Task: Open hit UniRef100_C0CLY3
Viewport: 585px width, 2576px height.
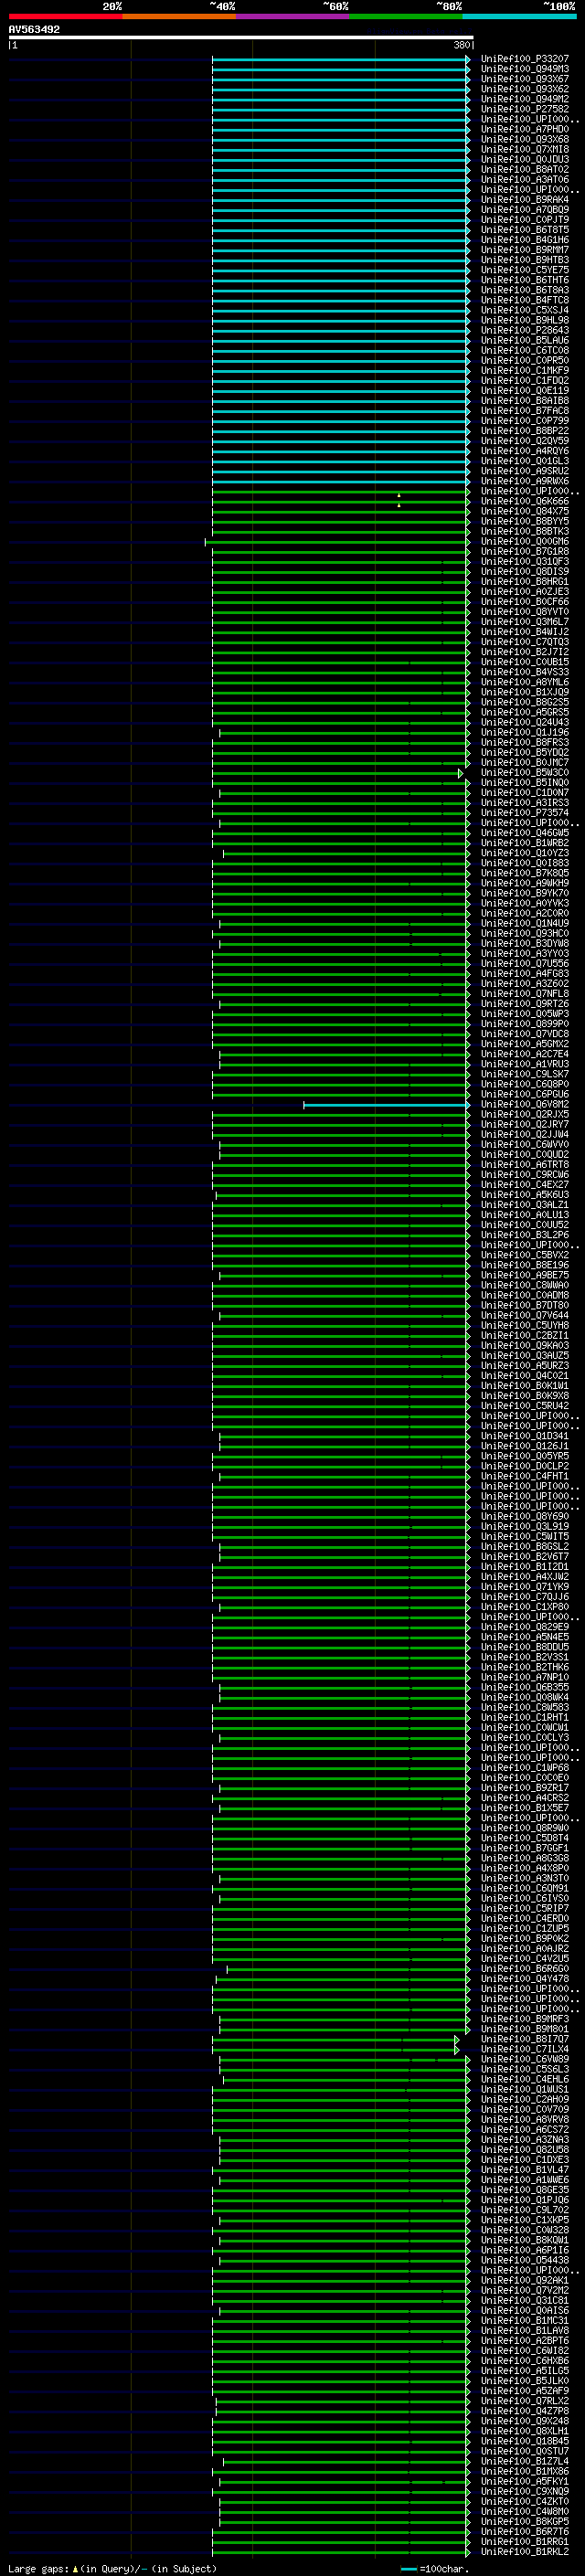Action: tap(525, 1737)
